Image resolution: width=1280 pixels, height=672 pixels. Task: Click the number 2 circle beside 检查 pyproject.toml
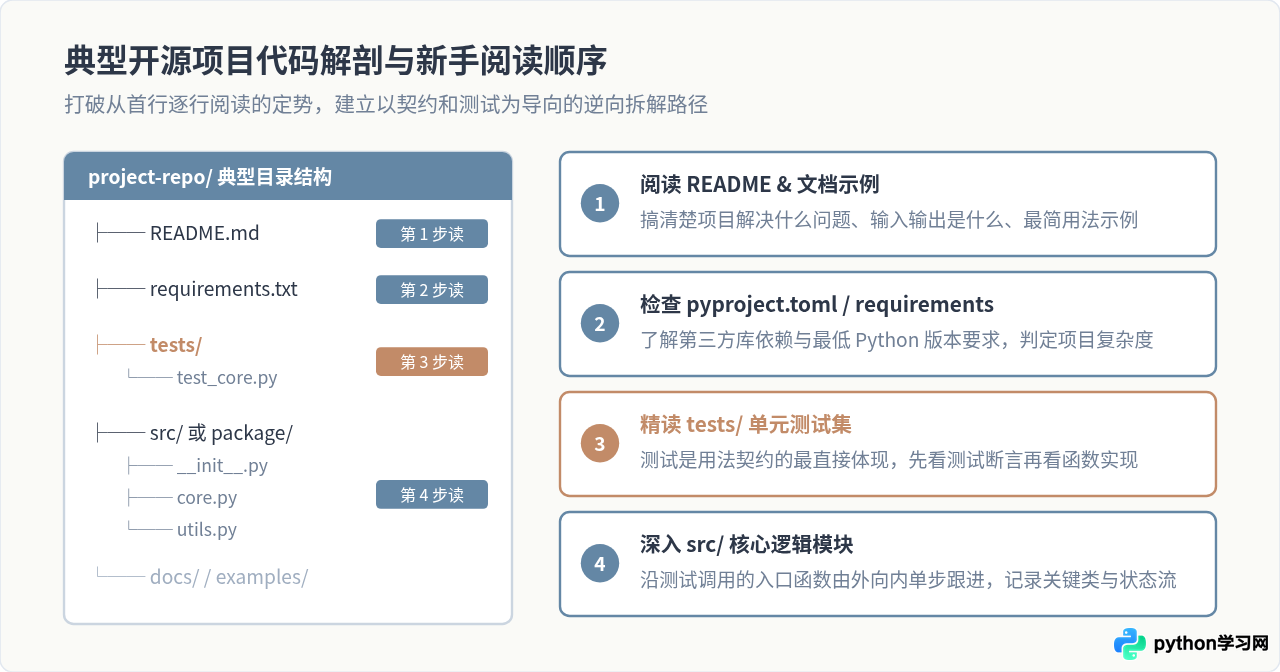tap(600, 324)
